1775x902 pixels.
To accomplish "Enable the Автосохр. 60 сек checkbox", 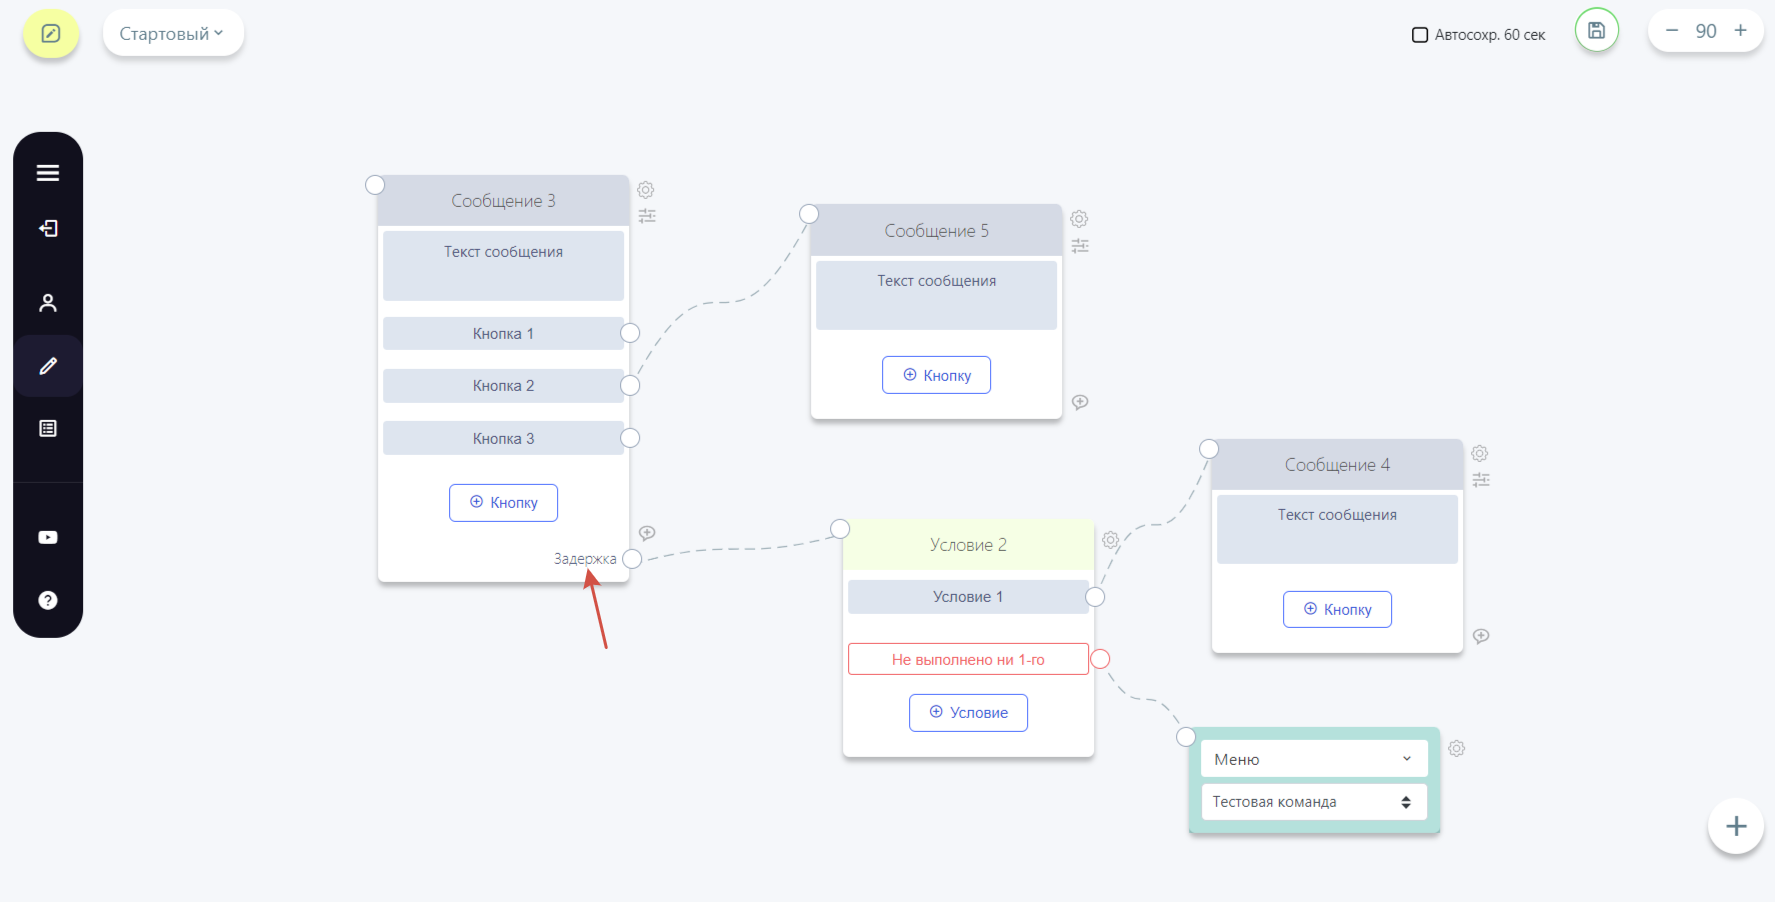I will 1420,35.
